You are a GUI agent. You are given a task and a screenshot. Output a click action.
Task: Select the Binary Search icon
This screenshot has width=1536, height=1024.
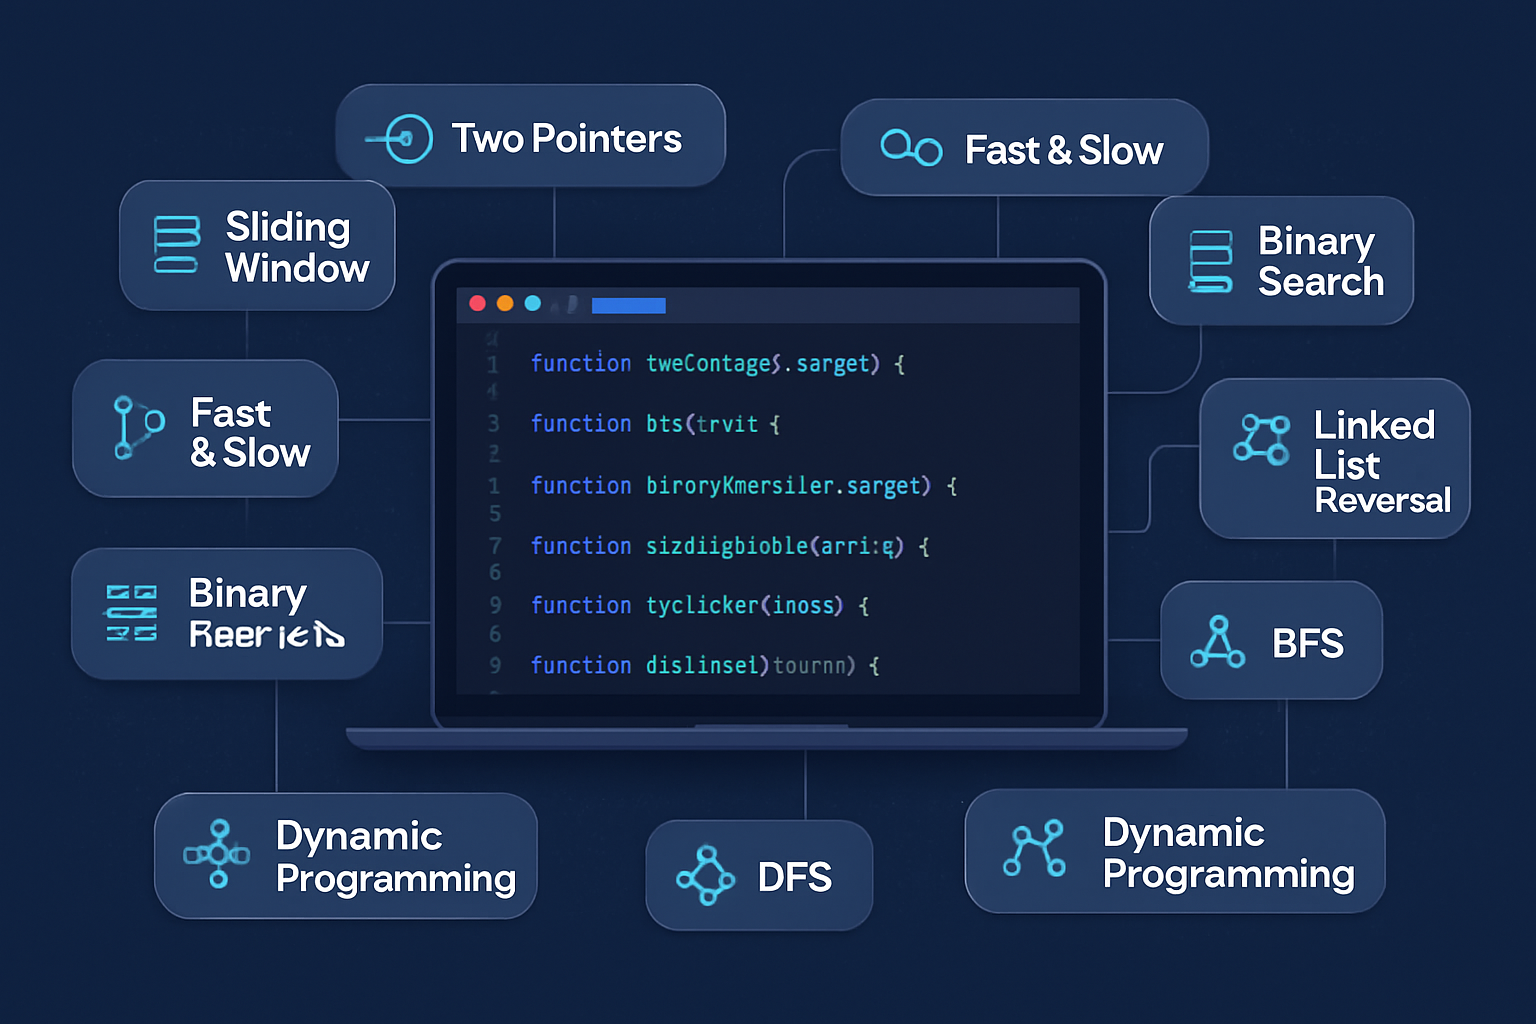[1210, 260]
